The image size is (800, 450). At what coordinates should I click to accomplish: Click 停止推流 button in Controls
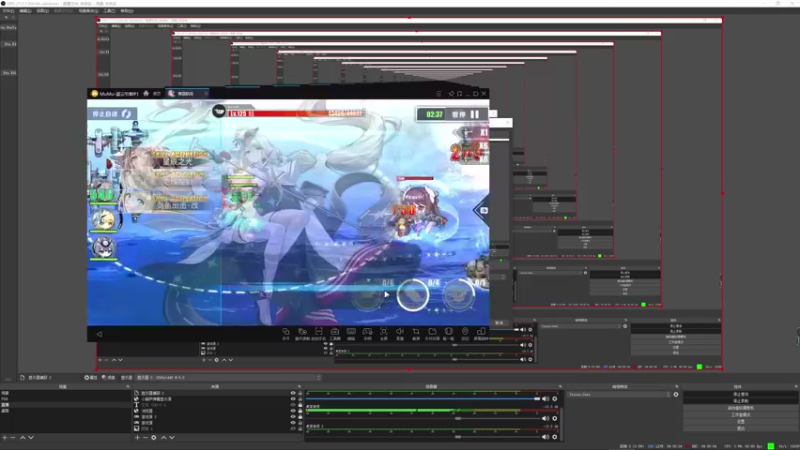(x=740, y=394)
